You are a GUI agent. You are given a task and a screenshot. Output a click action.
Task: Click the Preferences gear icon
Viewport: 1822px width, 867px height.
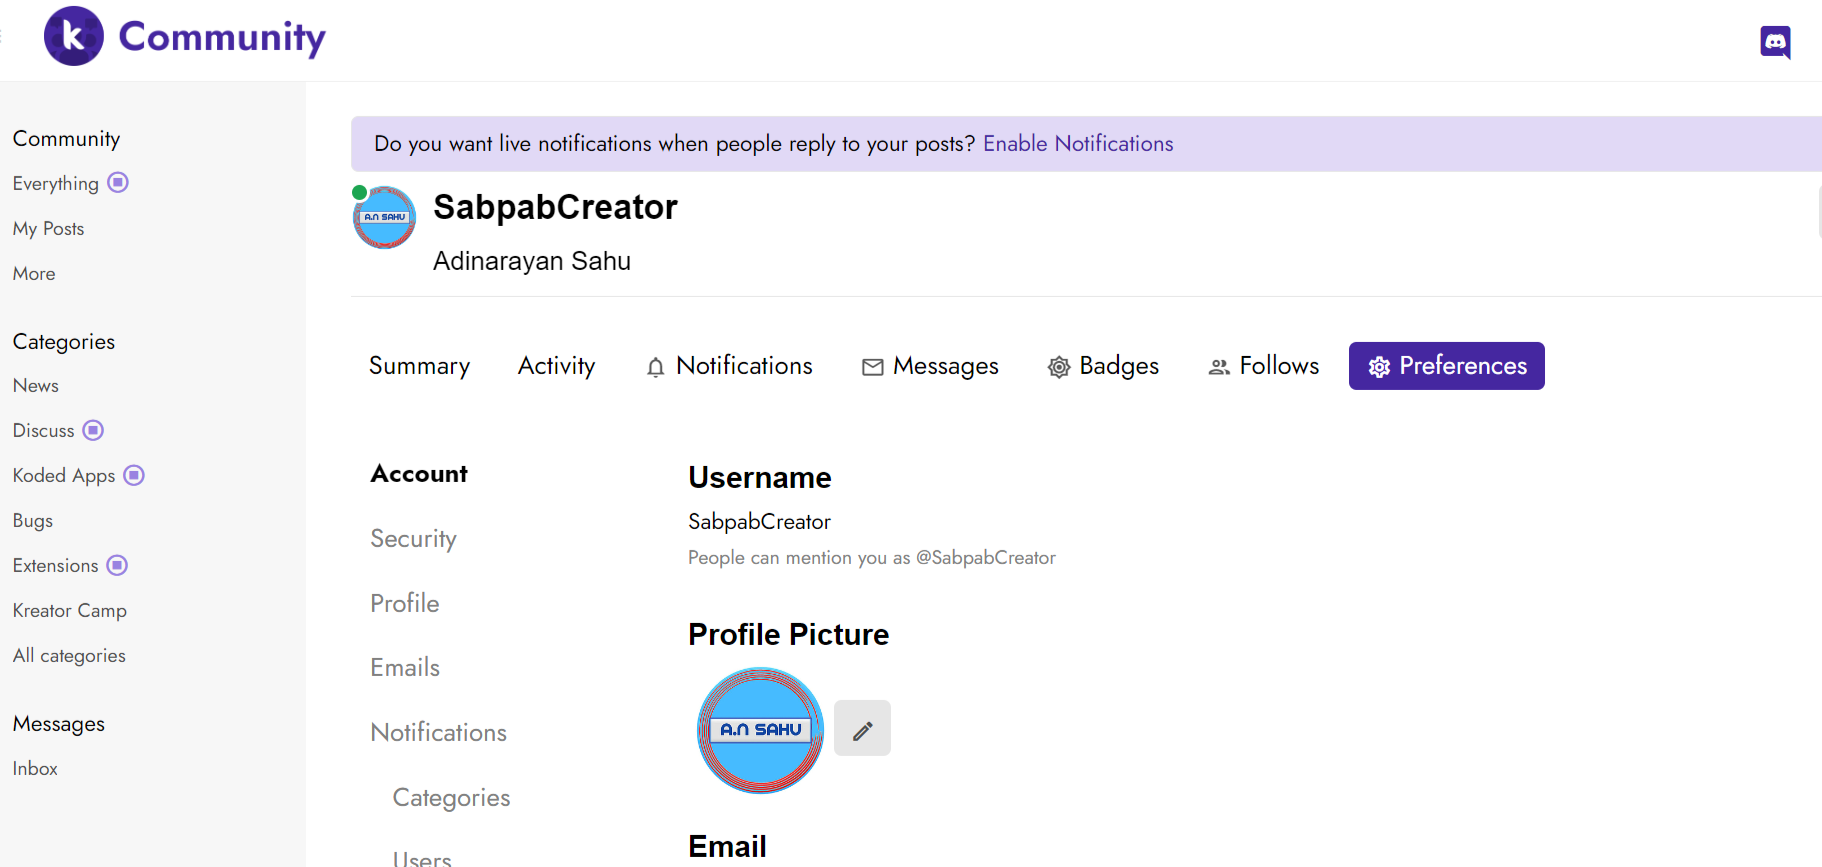[1379, 367]
